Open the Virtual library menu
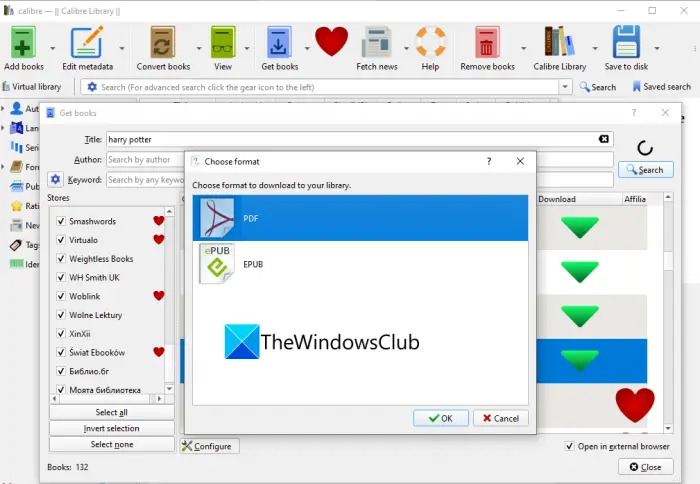This screenshot has height=484, width=700. [x=32, y=87]
